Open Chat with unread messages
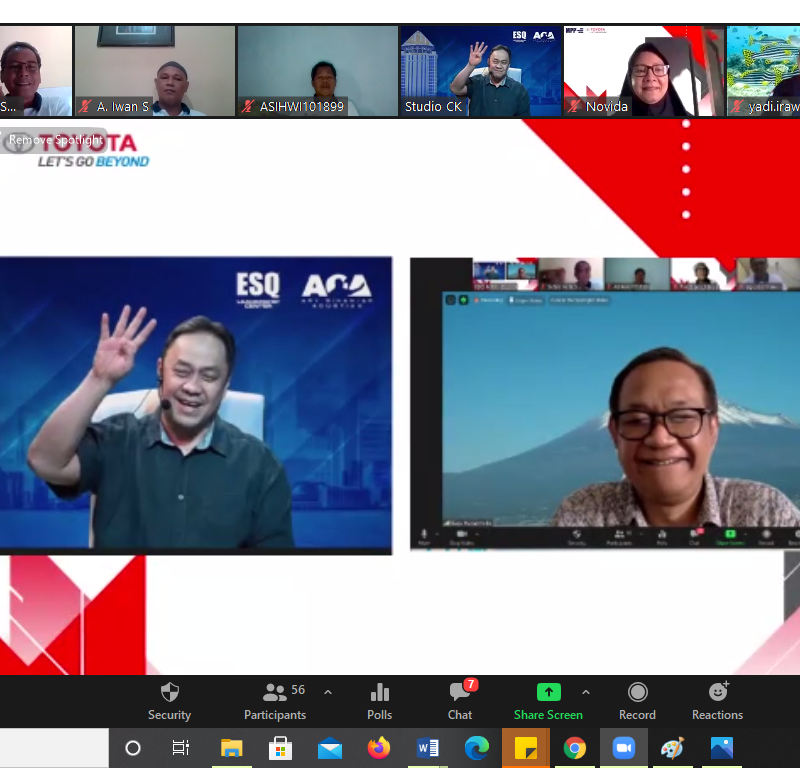The image size is (800, 768). (x=460, y=700)
